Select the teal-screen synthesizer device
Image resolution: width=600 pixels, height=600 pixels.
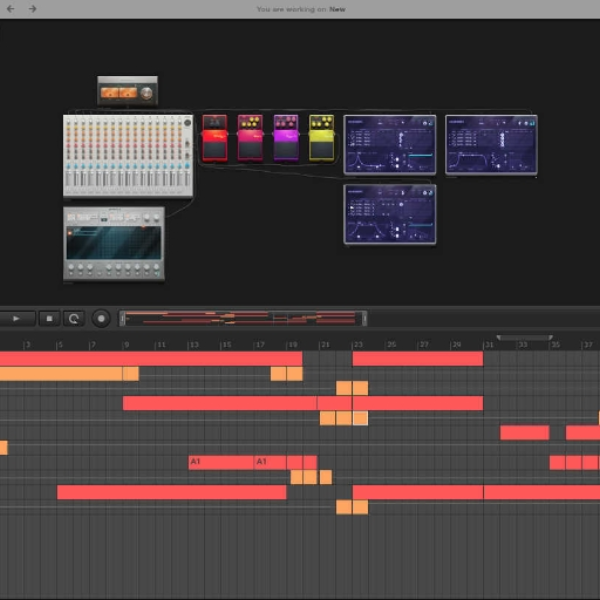114,243
